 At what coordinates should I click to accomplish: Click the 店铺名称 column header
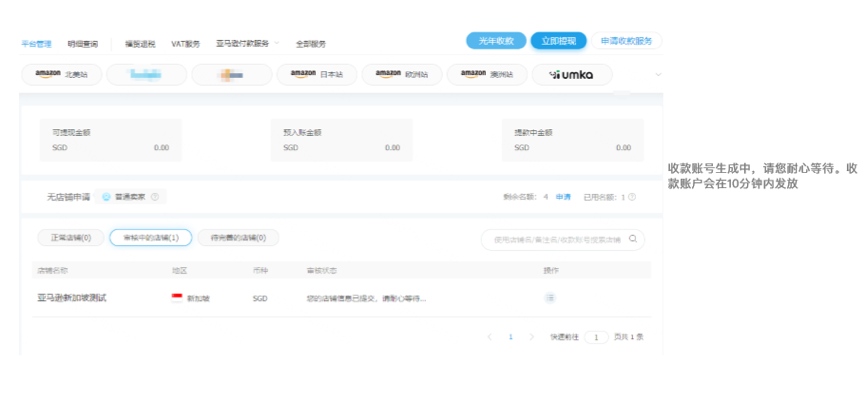pyautogui.click(x=52, y=271)
